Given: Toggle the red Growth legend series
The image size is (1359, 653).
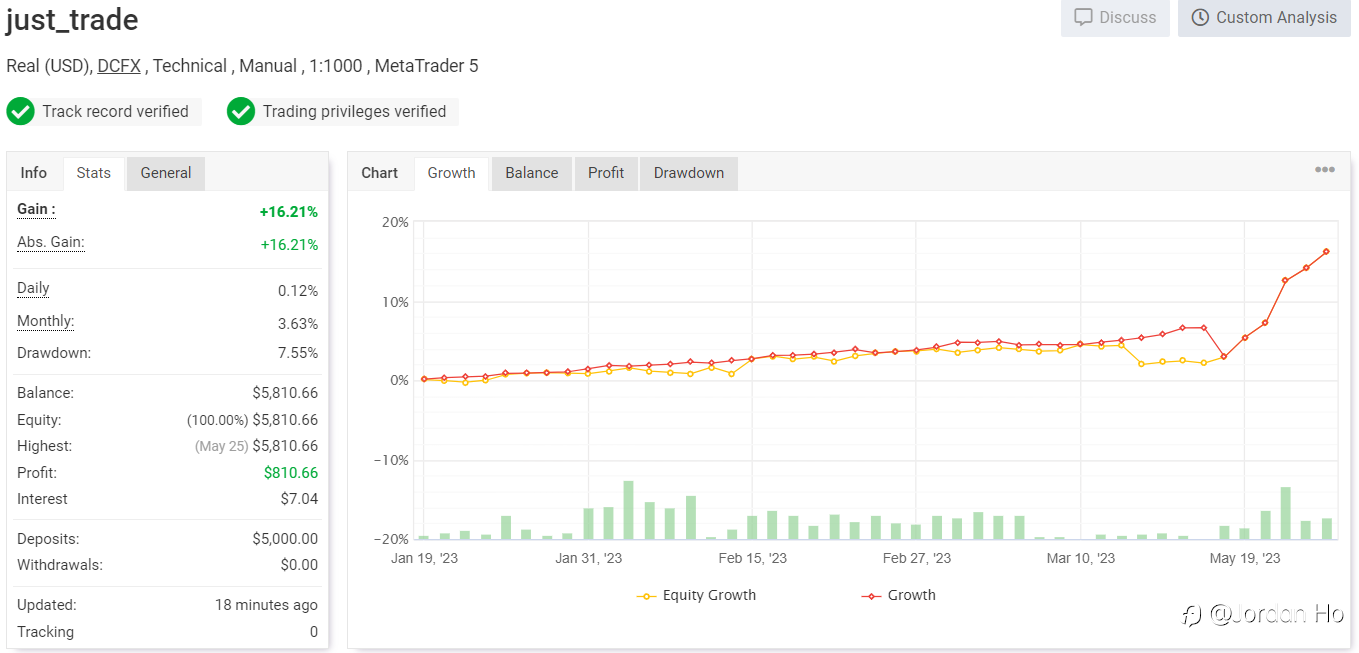Looking at the screenshot, I should (898, 595).
